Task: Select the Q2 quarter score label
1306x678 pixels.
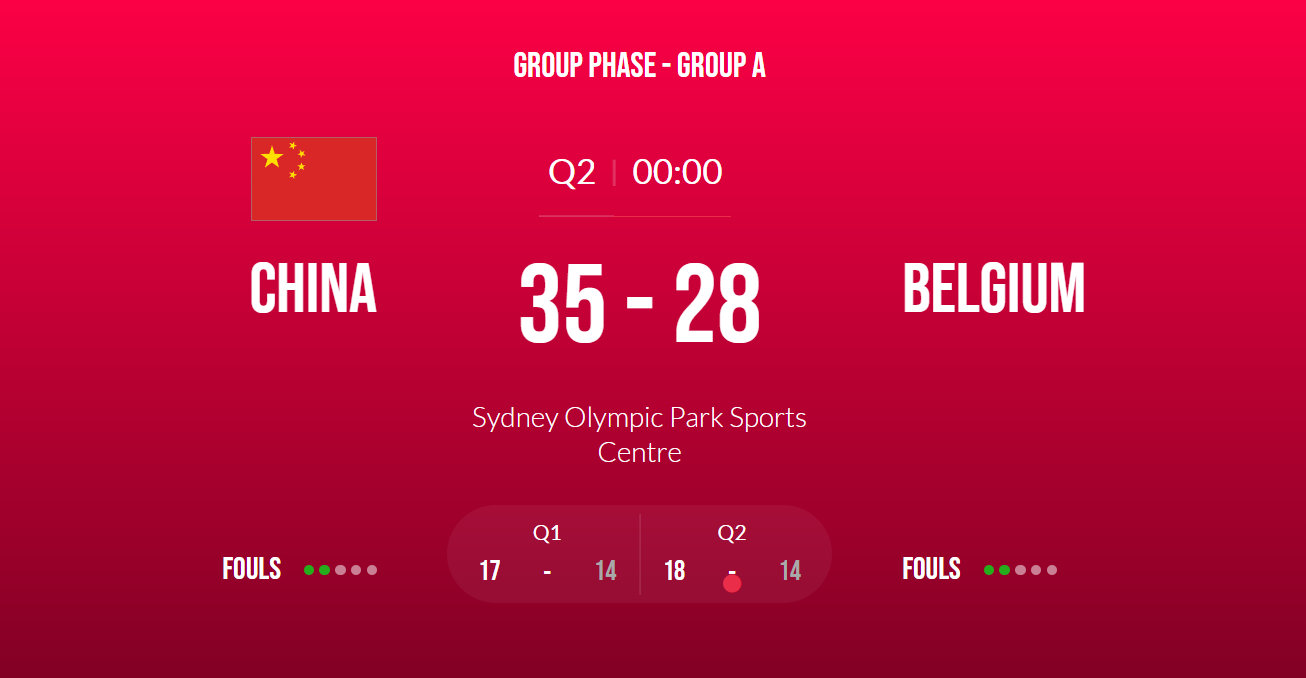Action: 732,533
